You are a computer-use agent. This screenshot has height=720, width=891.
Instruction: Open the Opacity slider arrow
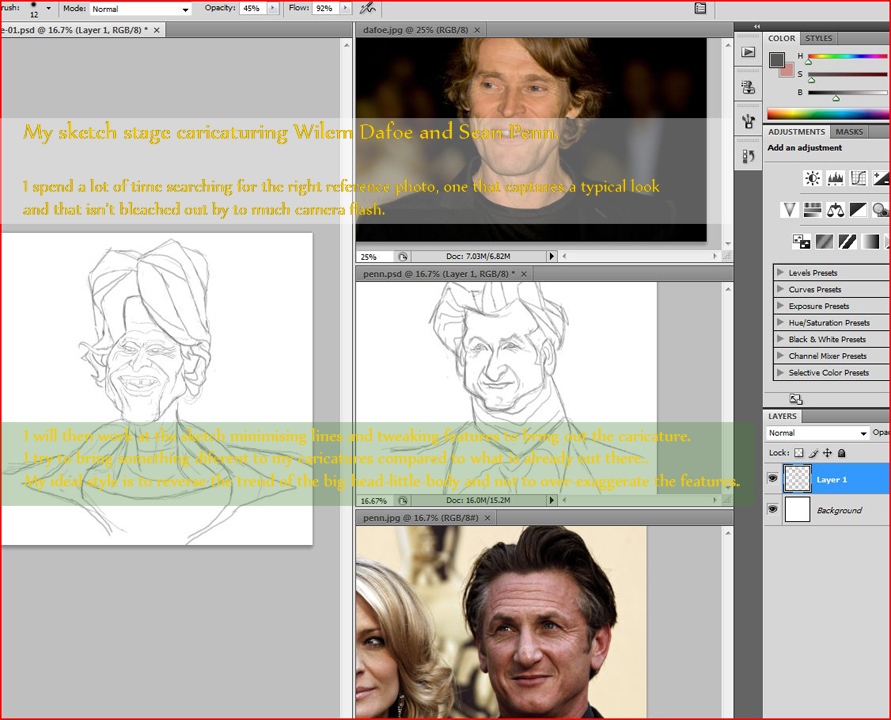click(273, 9)
